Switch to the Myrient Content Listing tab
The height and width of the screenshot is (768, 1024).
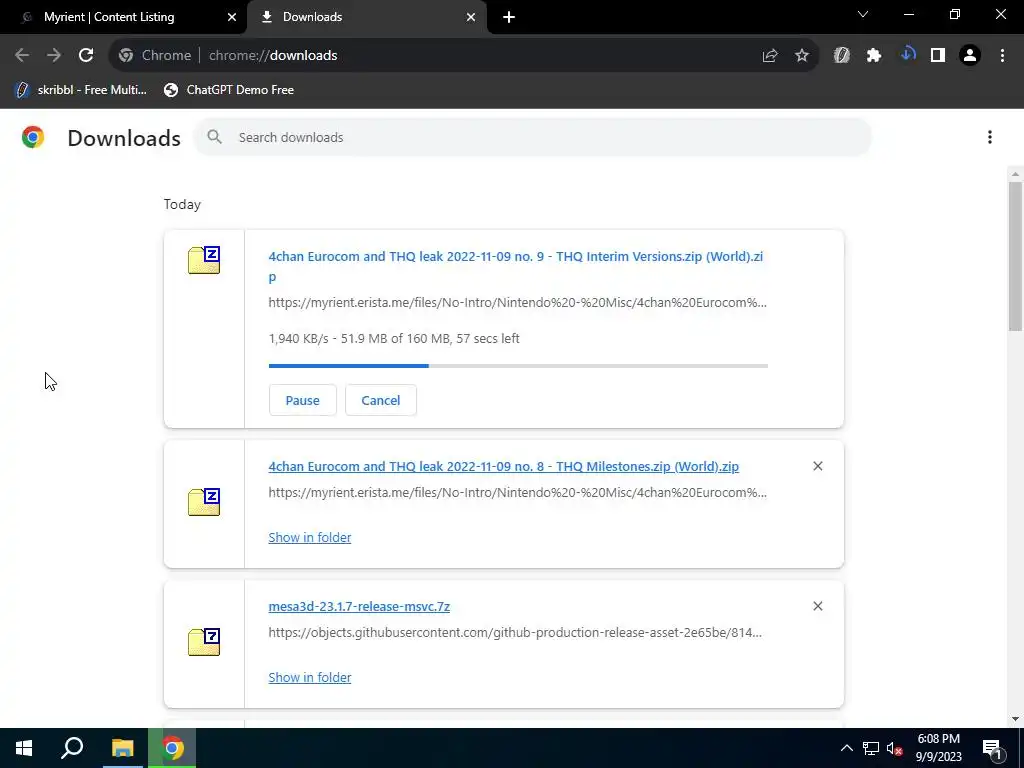pyautogui.click(x=109, y=17)
